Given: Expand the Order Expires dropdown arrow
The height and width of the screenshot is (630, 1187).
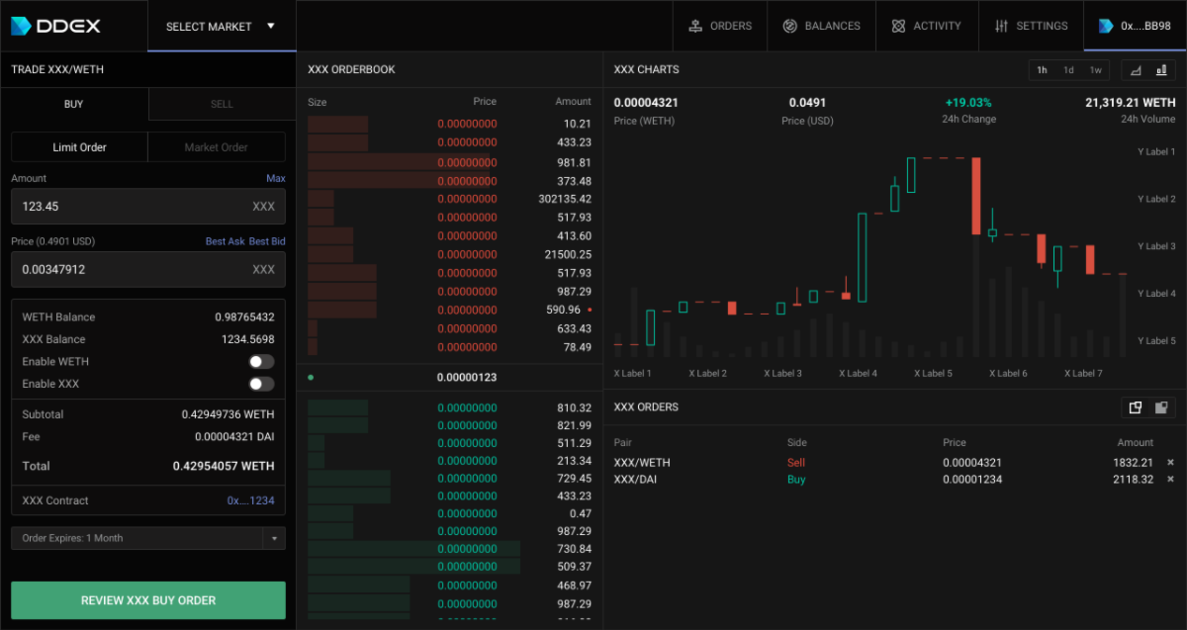Looking at the screenshot, I should (274, 538).
